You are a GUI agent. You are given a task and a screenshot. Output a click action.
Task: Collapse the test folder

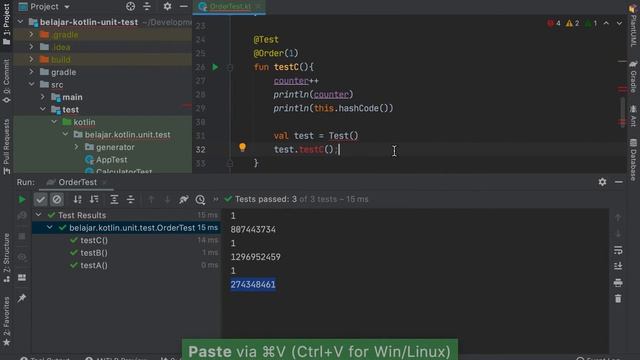43,109
